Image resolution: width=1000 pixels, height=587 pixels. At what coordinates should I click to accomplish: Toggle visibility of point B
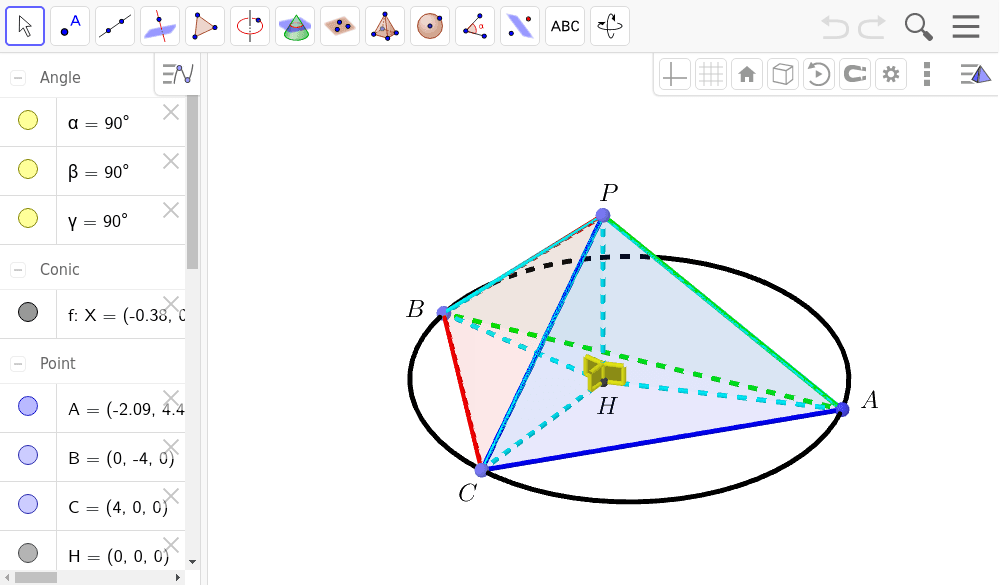(27, 456)
